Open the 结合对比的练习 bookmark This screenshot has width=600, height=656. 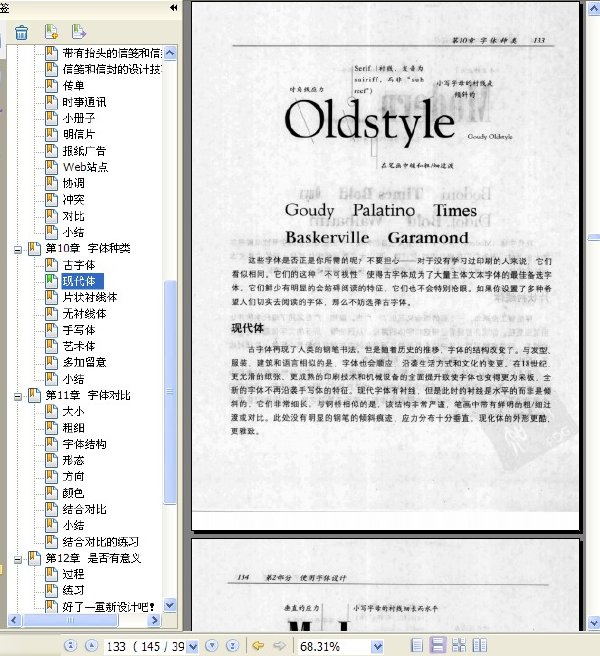(100, 542)
